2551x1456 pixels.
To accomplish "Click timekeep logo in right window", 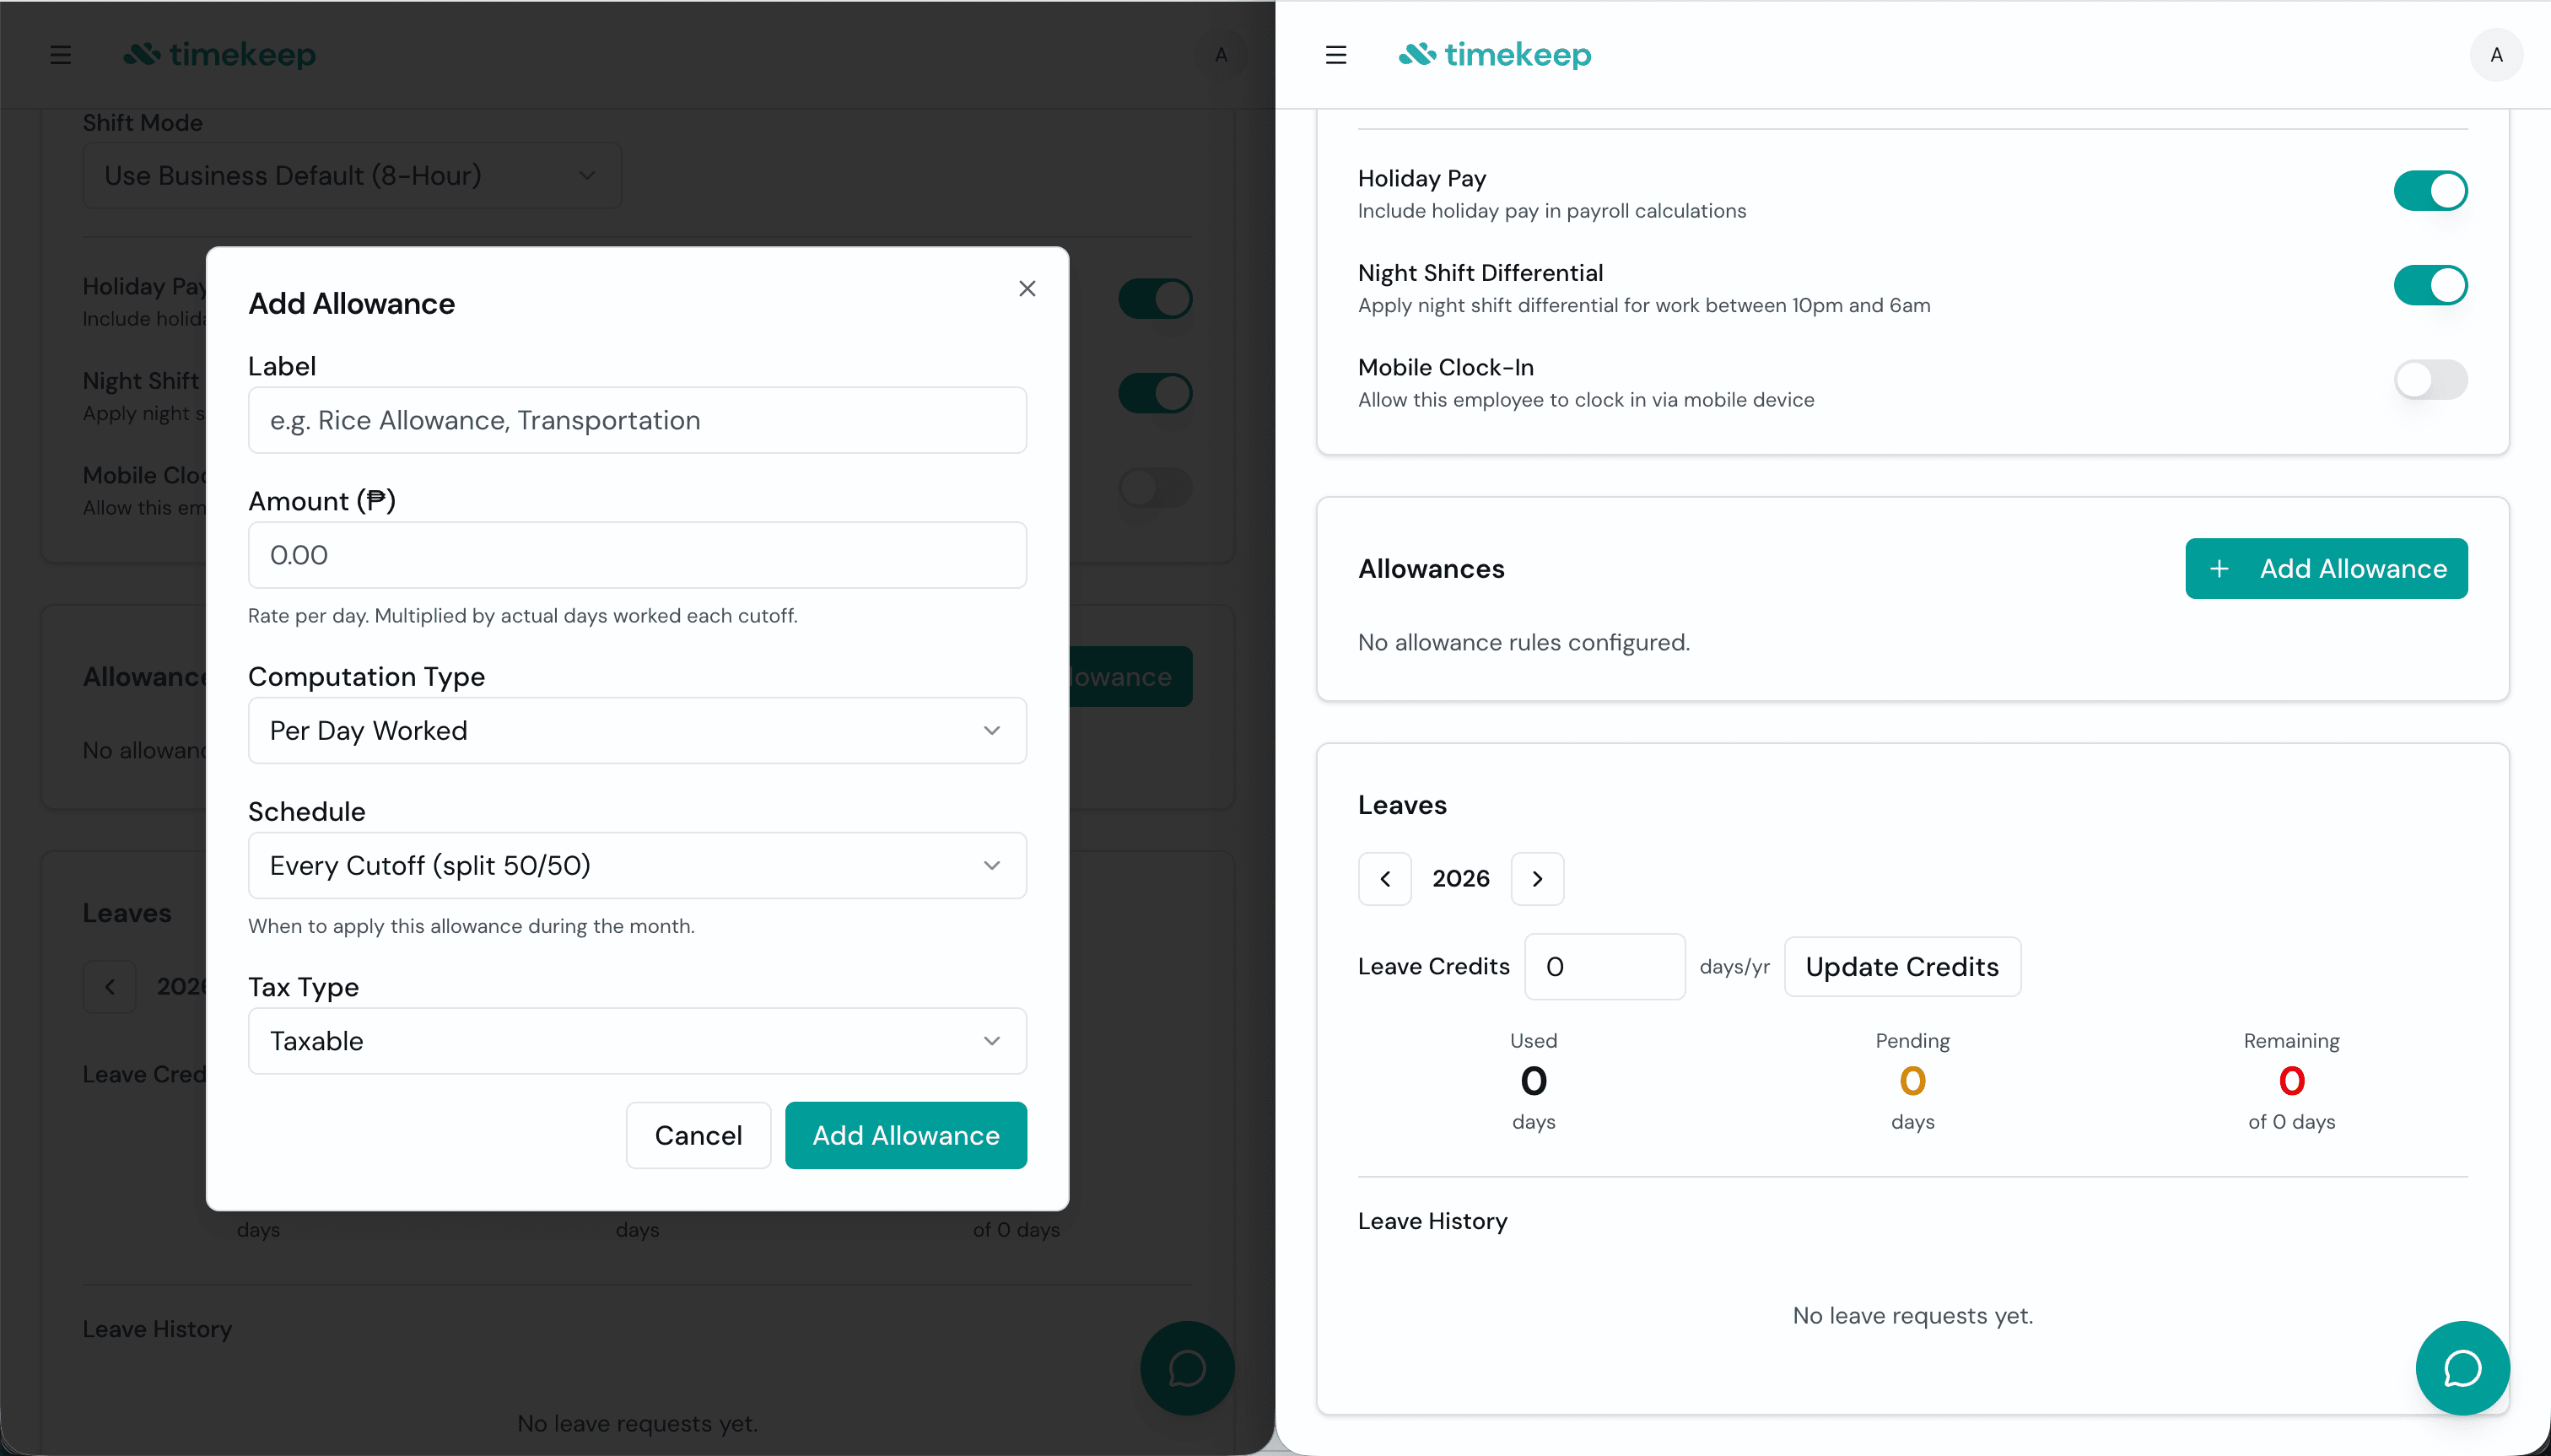I will coord(1495,55).
